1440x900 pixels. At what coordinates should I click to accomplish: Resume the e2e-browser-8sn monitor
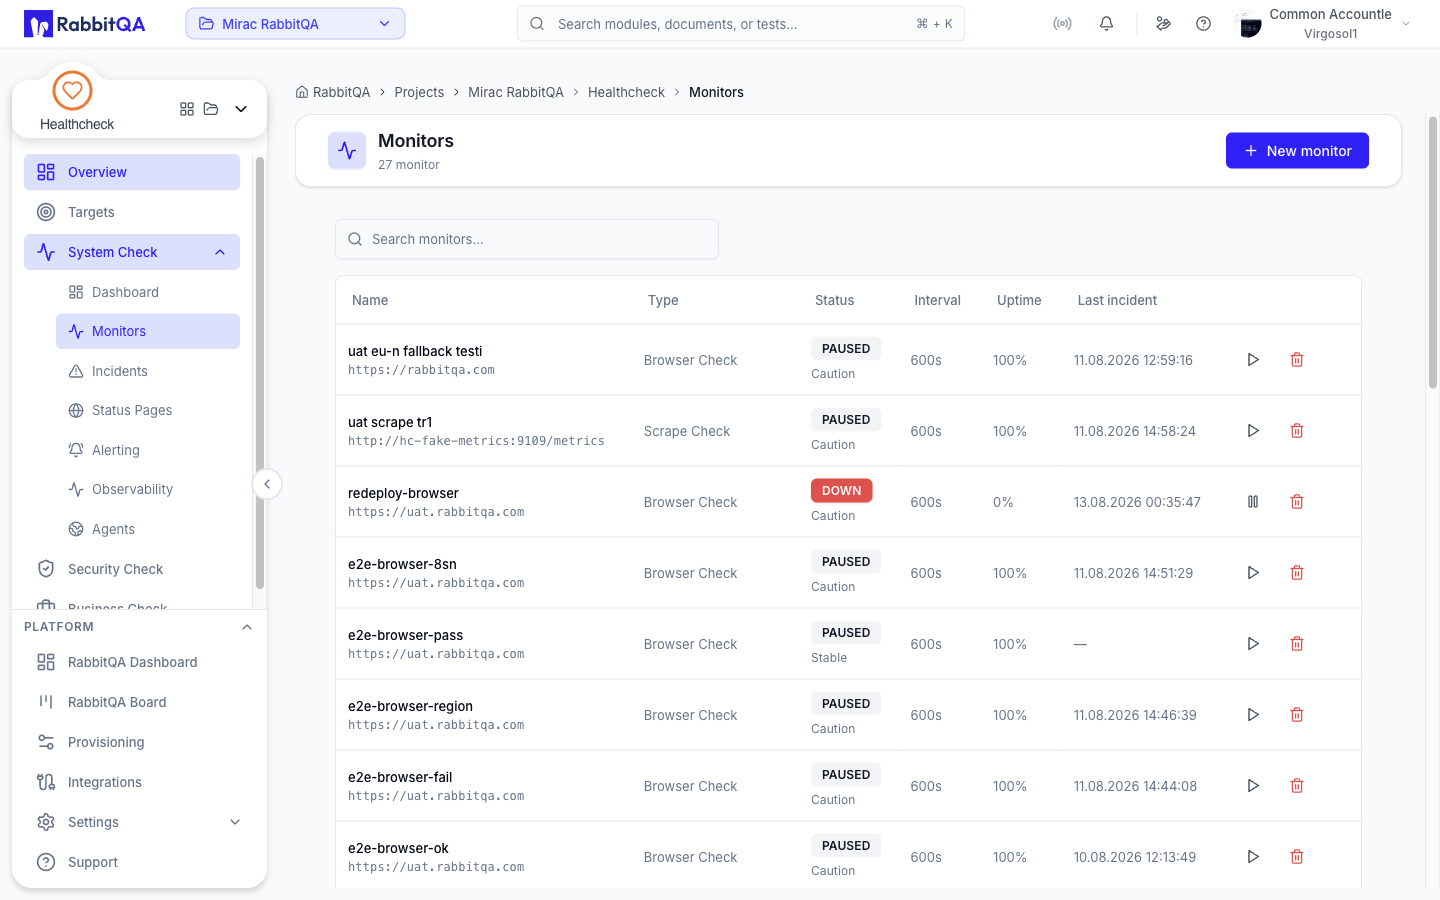[x=1253, y=573]
